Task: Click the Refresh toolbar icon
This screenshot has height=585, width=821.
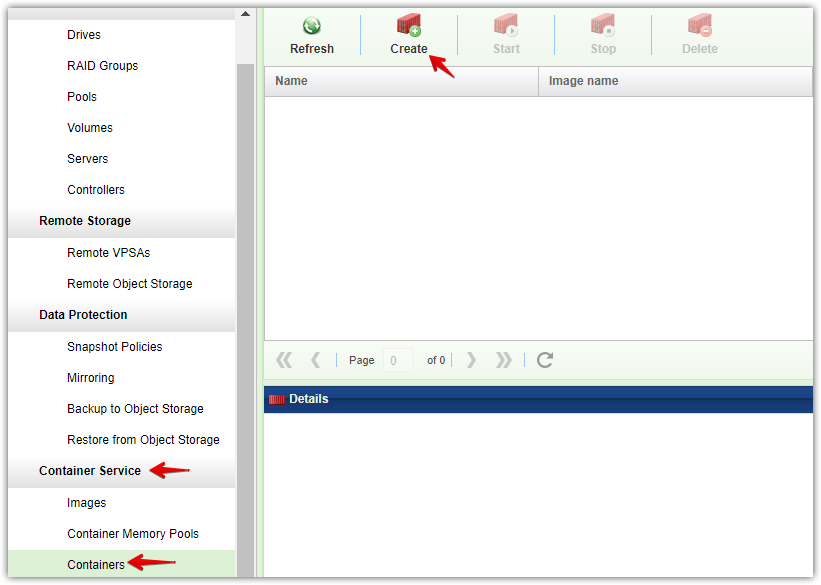Action: (x=312, y=25)
